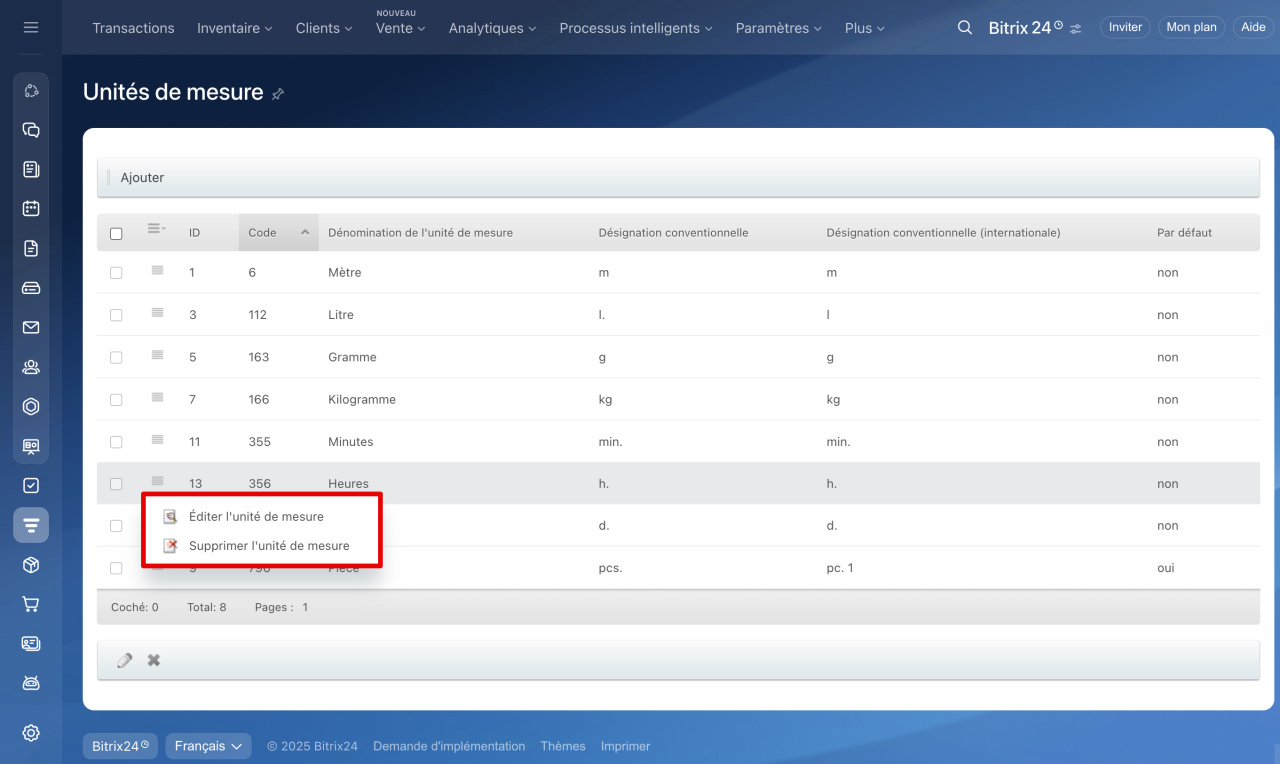Open the presentation board sidebar icon
The height and width of the screenshot is (764, 1280).
click(31, 446)
